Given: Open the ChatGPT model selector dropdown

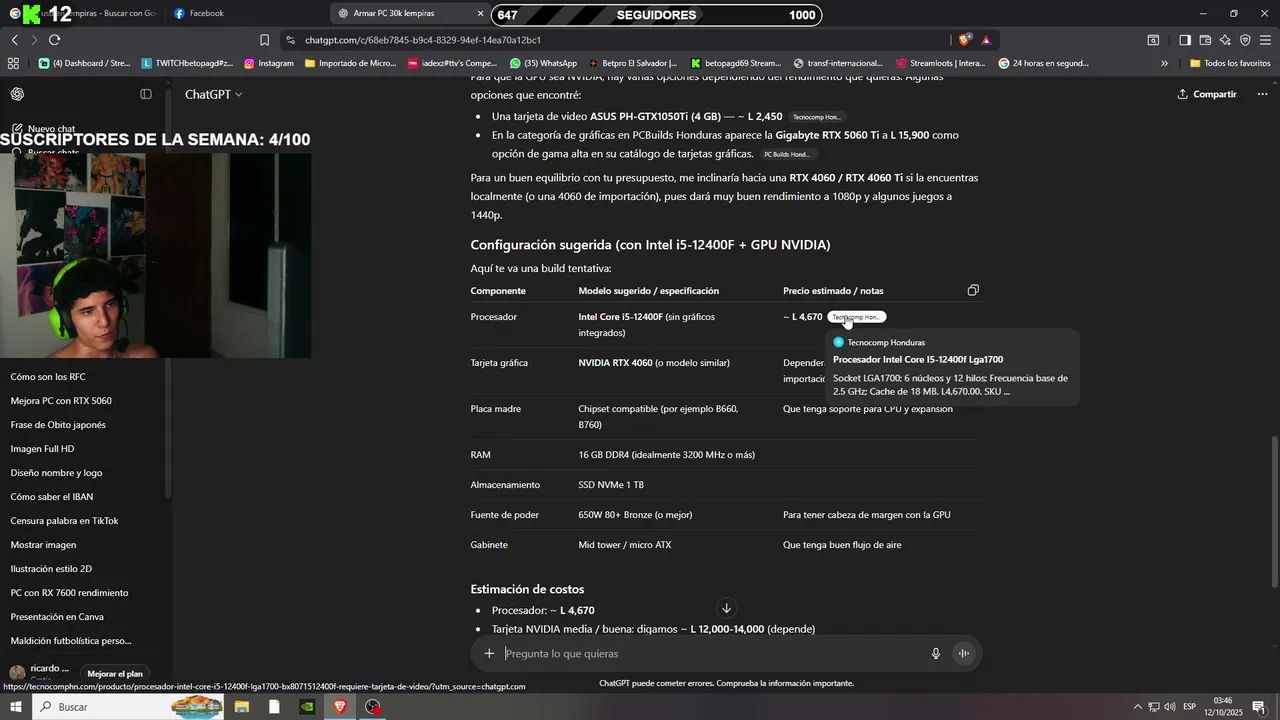Looking at the screenshot, I should [213, 94].
